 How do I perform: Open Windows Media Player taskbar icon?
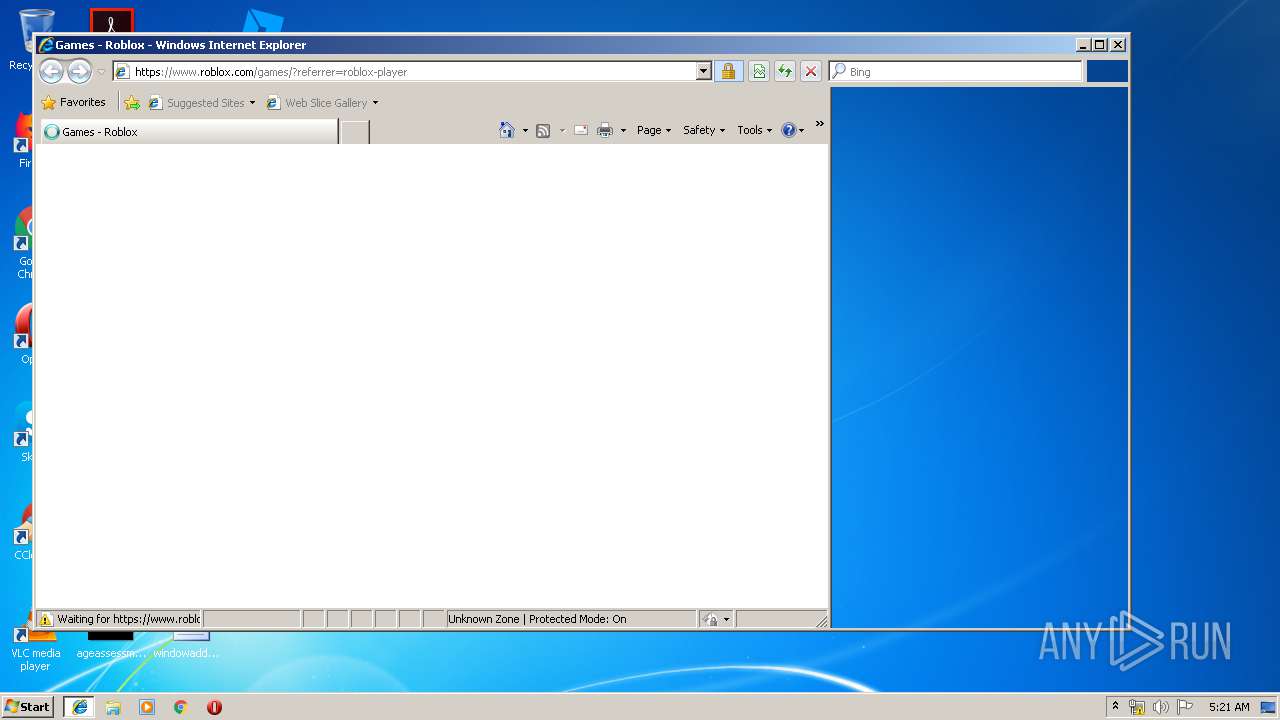click(x=147, y=707)
